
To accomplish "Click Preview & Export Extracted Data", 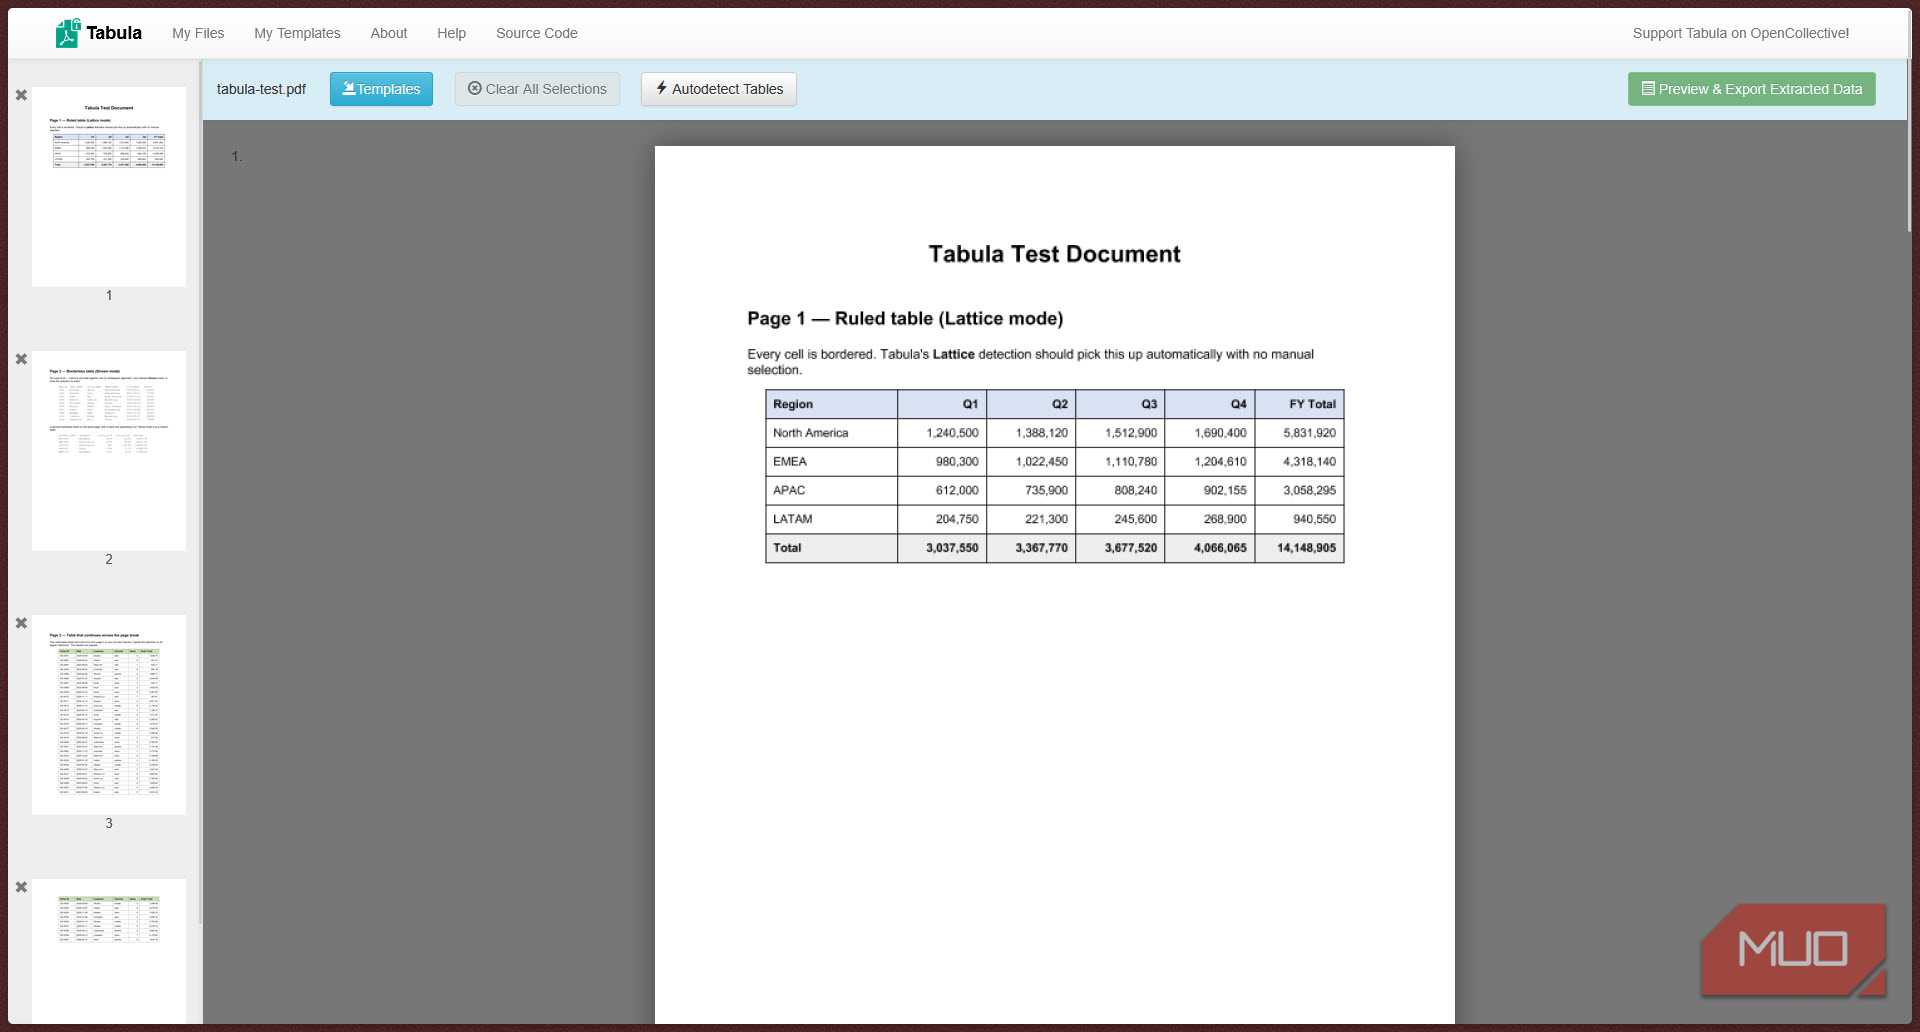I will (x=1752, y=89).
